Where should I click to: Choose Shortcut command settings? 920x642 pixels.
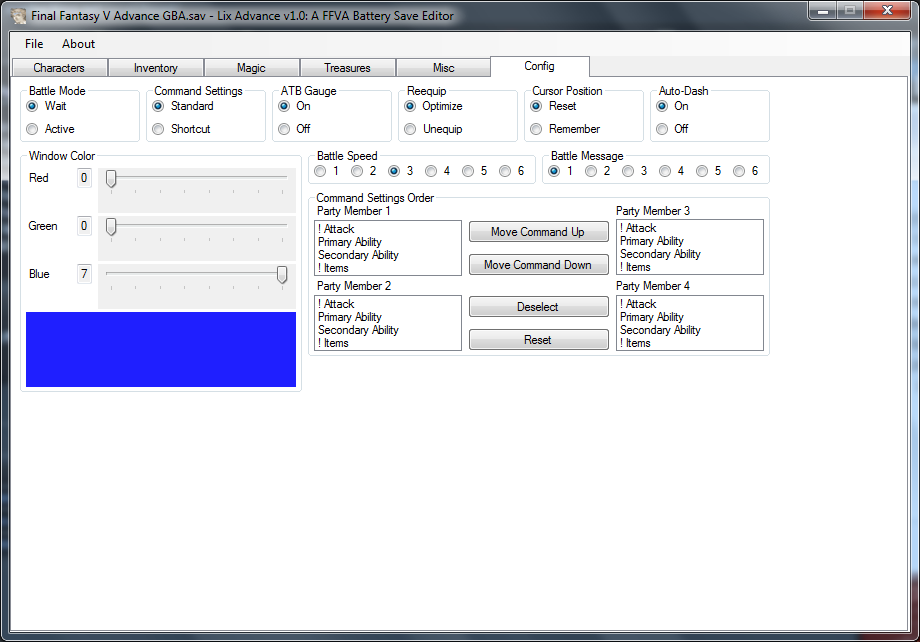[x=181, y=129]
